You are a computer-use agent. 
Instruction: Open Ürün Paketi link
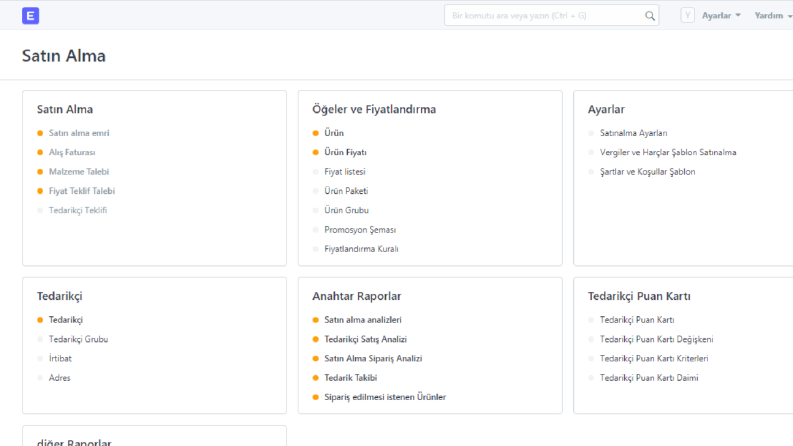click(346, 191)
